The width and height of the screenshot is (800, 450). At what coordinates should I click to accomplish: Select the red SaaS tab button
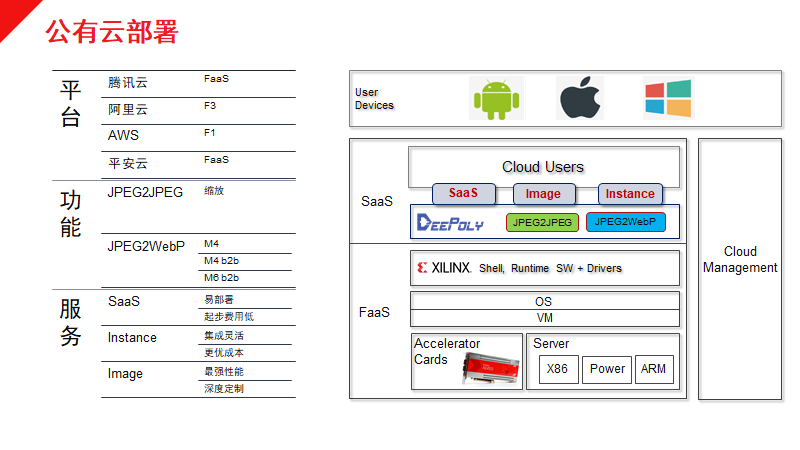463,194
